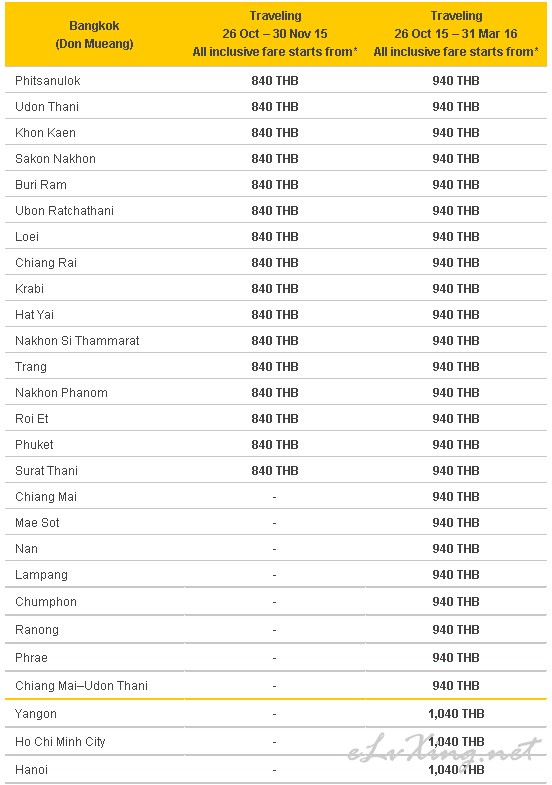Click the Sakon Nakhon destination name
Image resolution: width=552 pixels, height=785 pixels.
click(55, 159)
